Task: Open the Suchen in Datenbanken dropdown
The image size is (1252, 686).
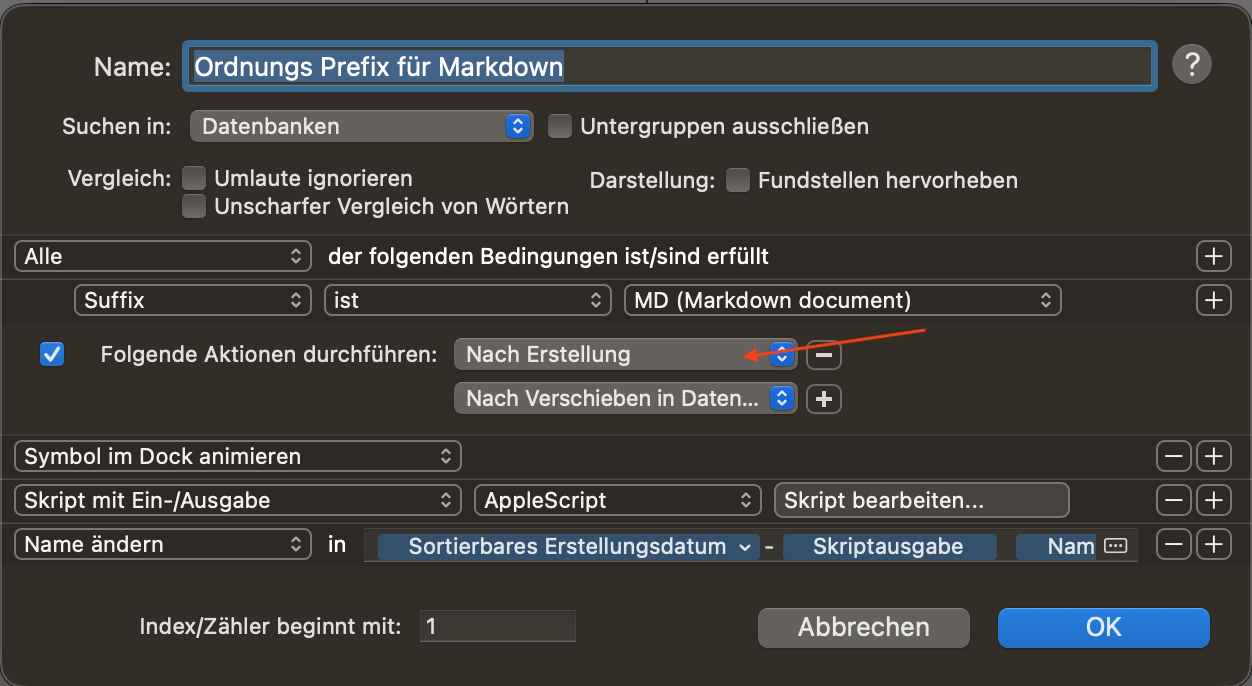Action: [361, 127]
